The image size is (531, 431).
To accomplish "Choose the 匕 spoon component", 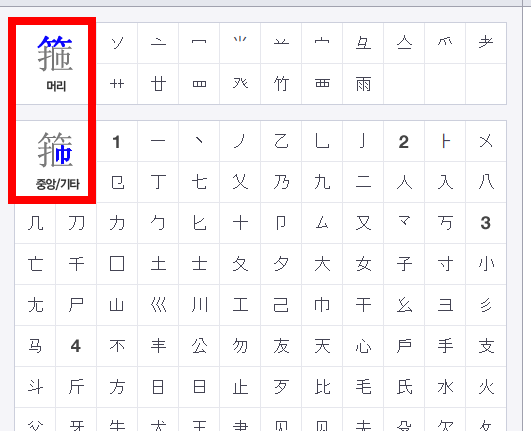I will tap(199, 223).
